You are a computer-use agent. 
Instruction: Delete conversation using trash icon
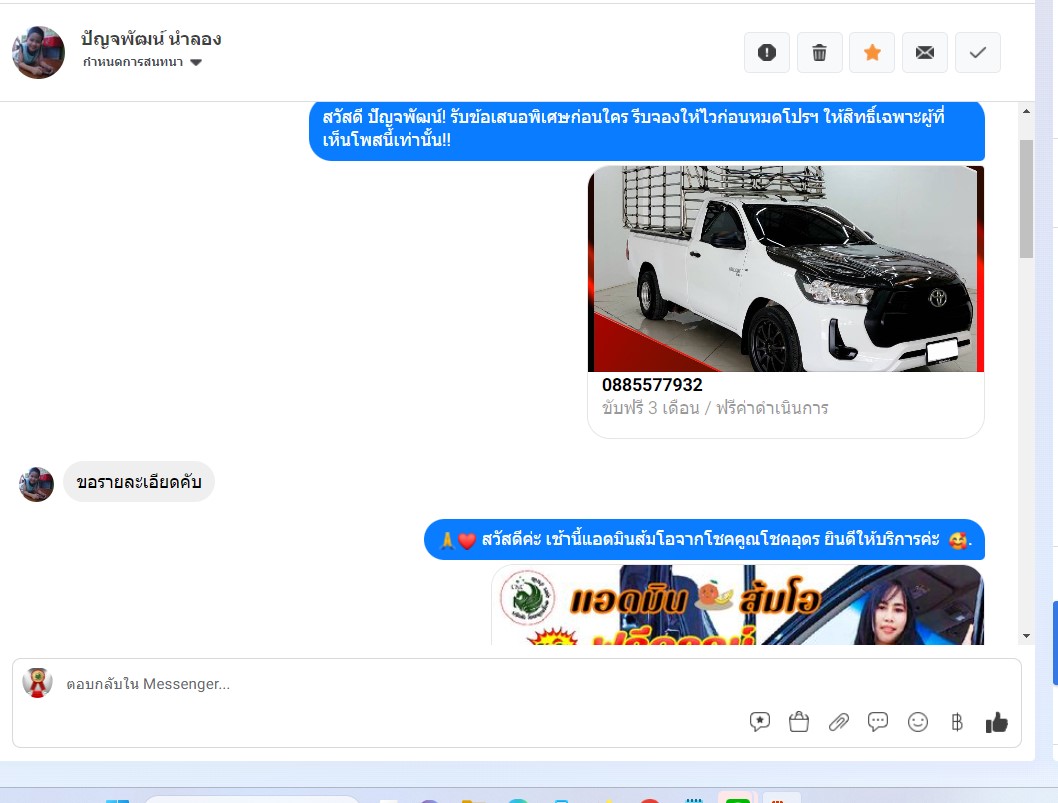point(819,53)
